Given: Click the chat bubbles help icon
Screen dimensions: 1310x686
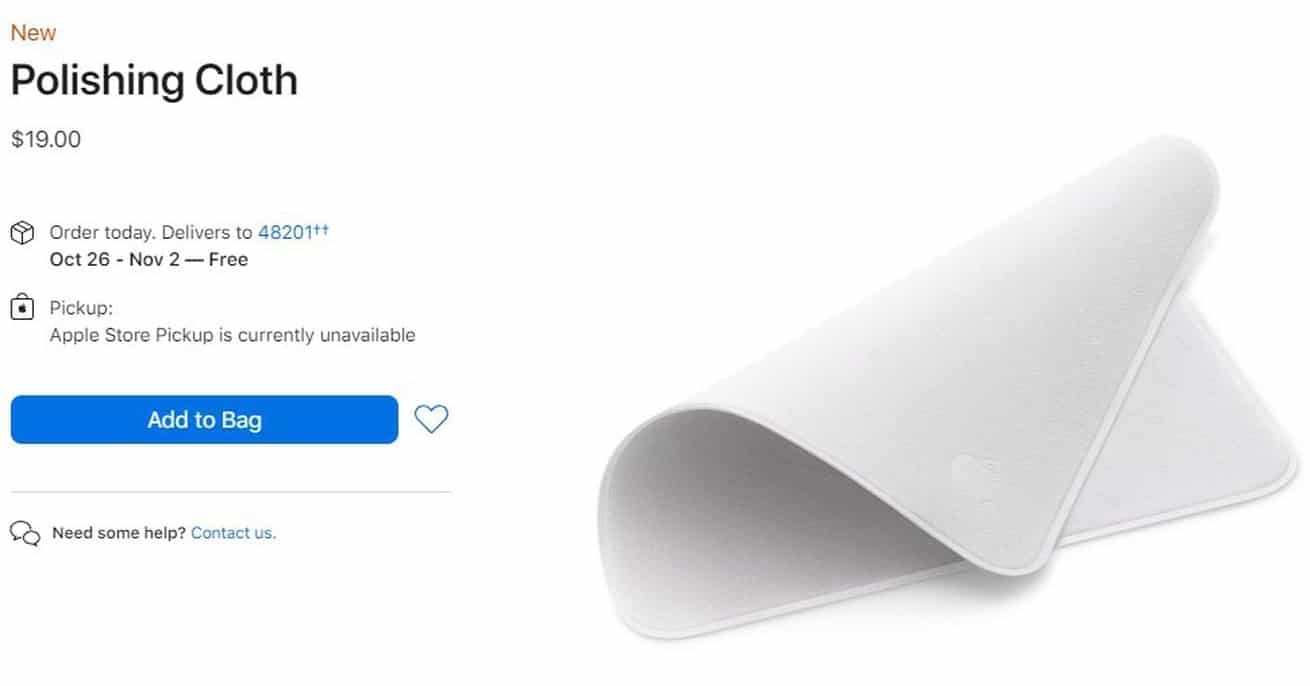Looking at the screenshot, I should point(25,533).
